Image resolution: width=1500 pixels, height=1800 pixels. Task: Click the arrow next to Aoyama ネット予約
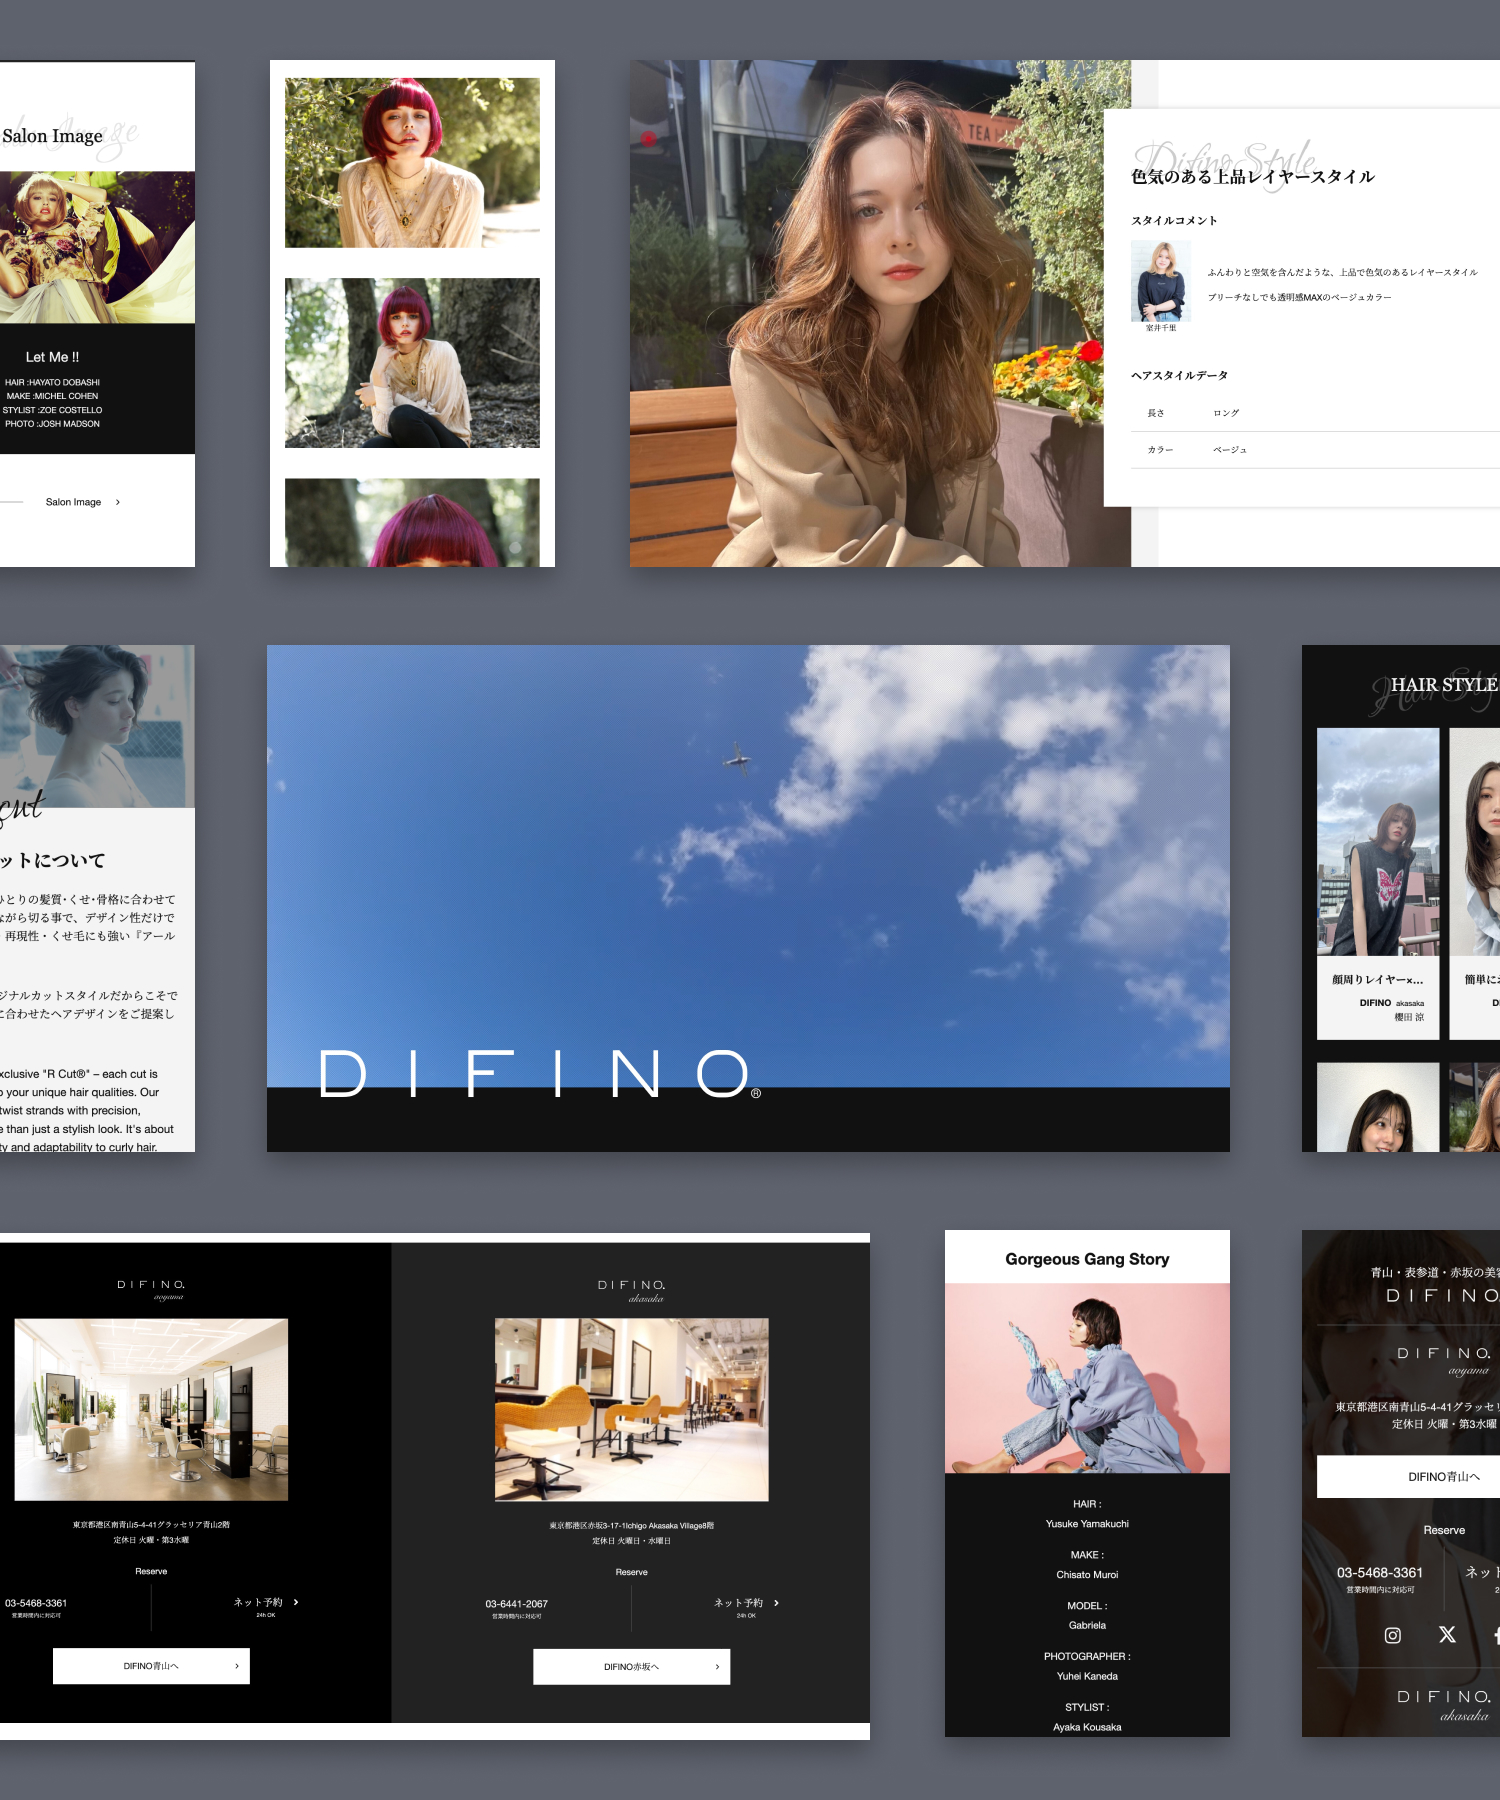(296, 1602)
